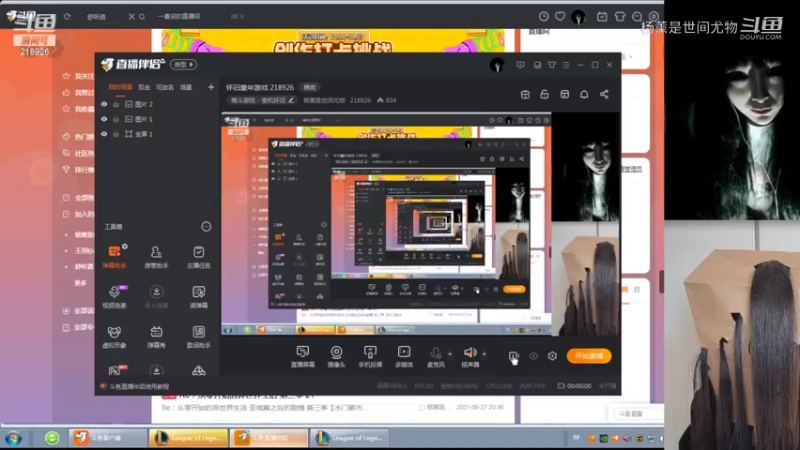Viewport: 800px width, 450px height.
Task: Expand the speaker volume arrow
Action: tap(484, 354)
